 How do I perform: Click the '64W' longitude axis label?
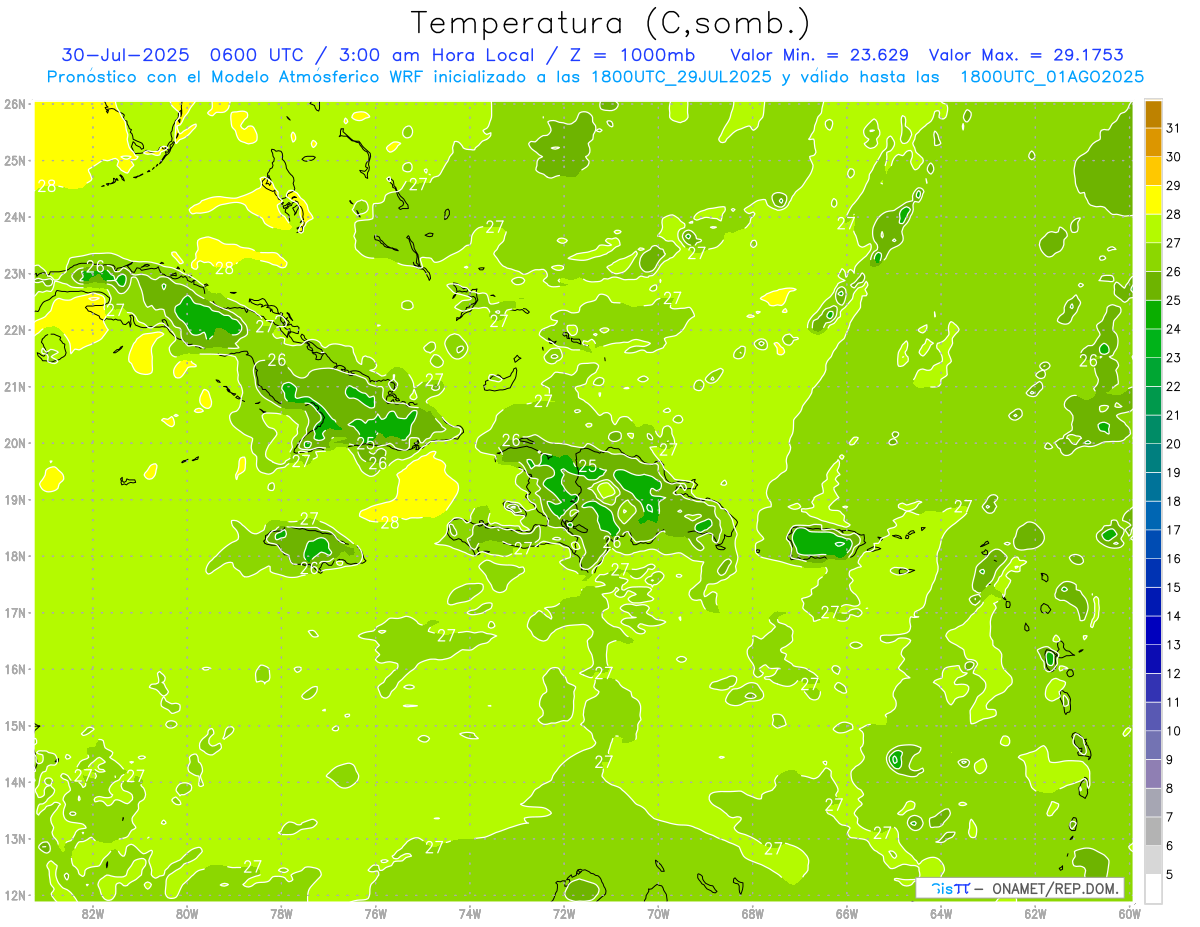(x=941, y=913)
